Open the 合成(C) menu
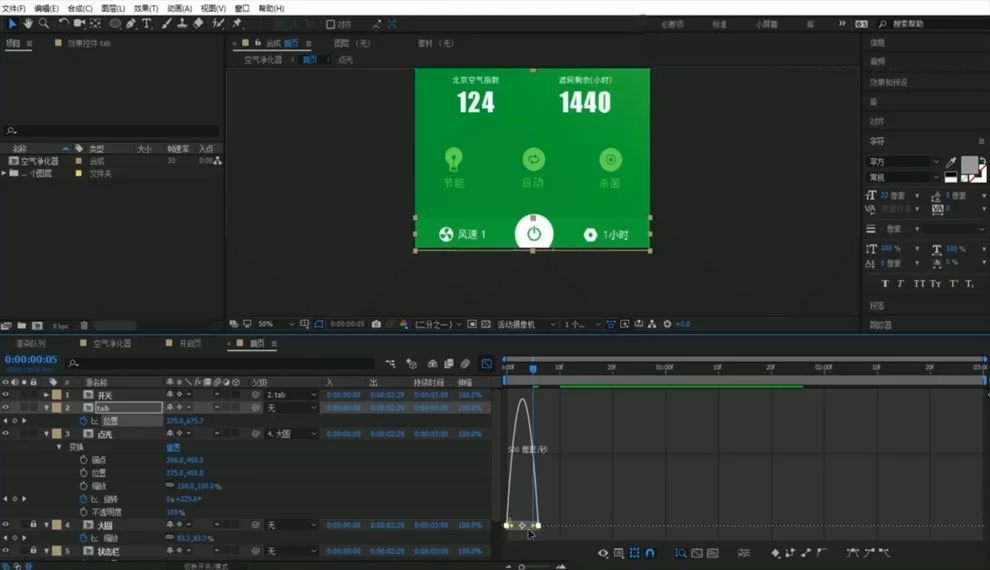The width and height of the screenshot is (990, 570). 80,8
